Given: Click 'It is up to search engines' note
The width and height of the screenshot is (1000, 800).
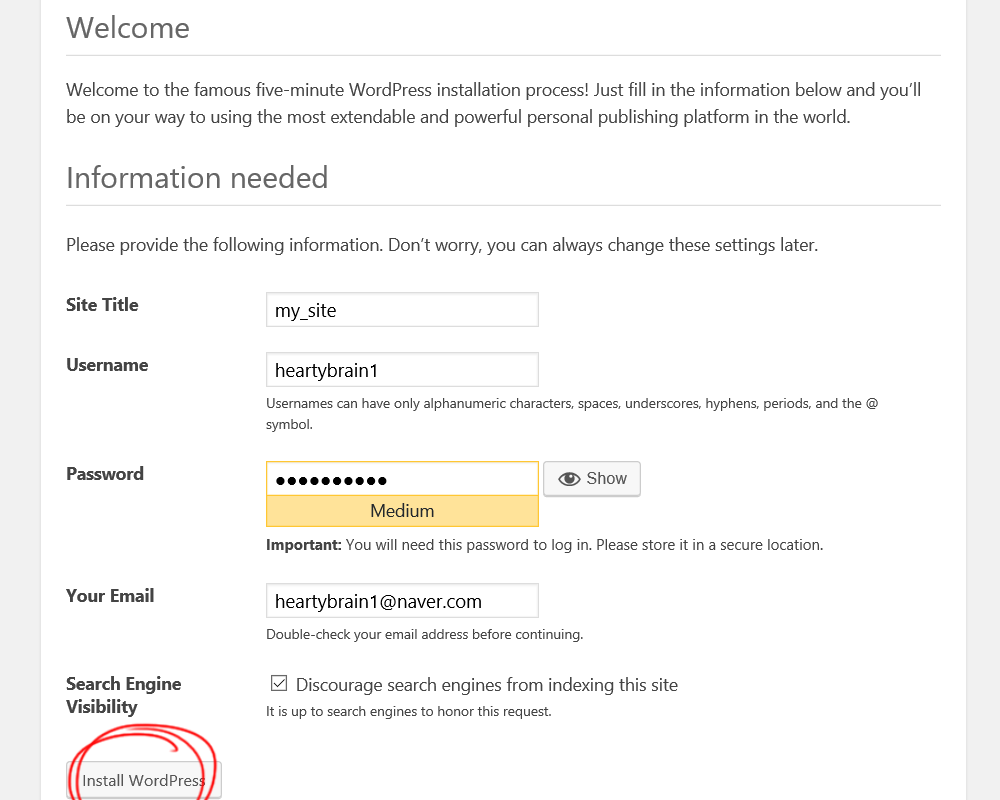Looking at the screenshot, I should click(408, 711).
